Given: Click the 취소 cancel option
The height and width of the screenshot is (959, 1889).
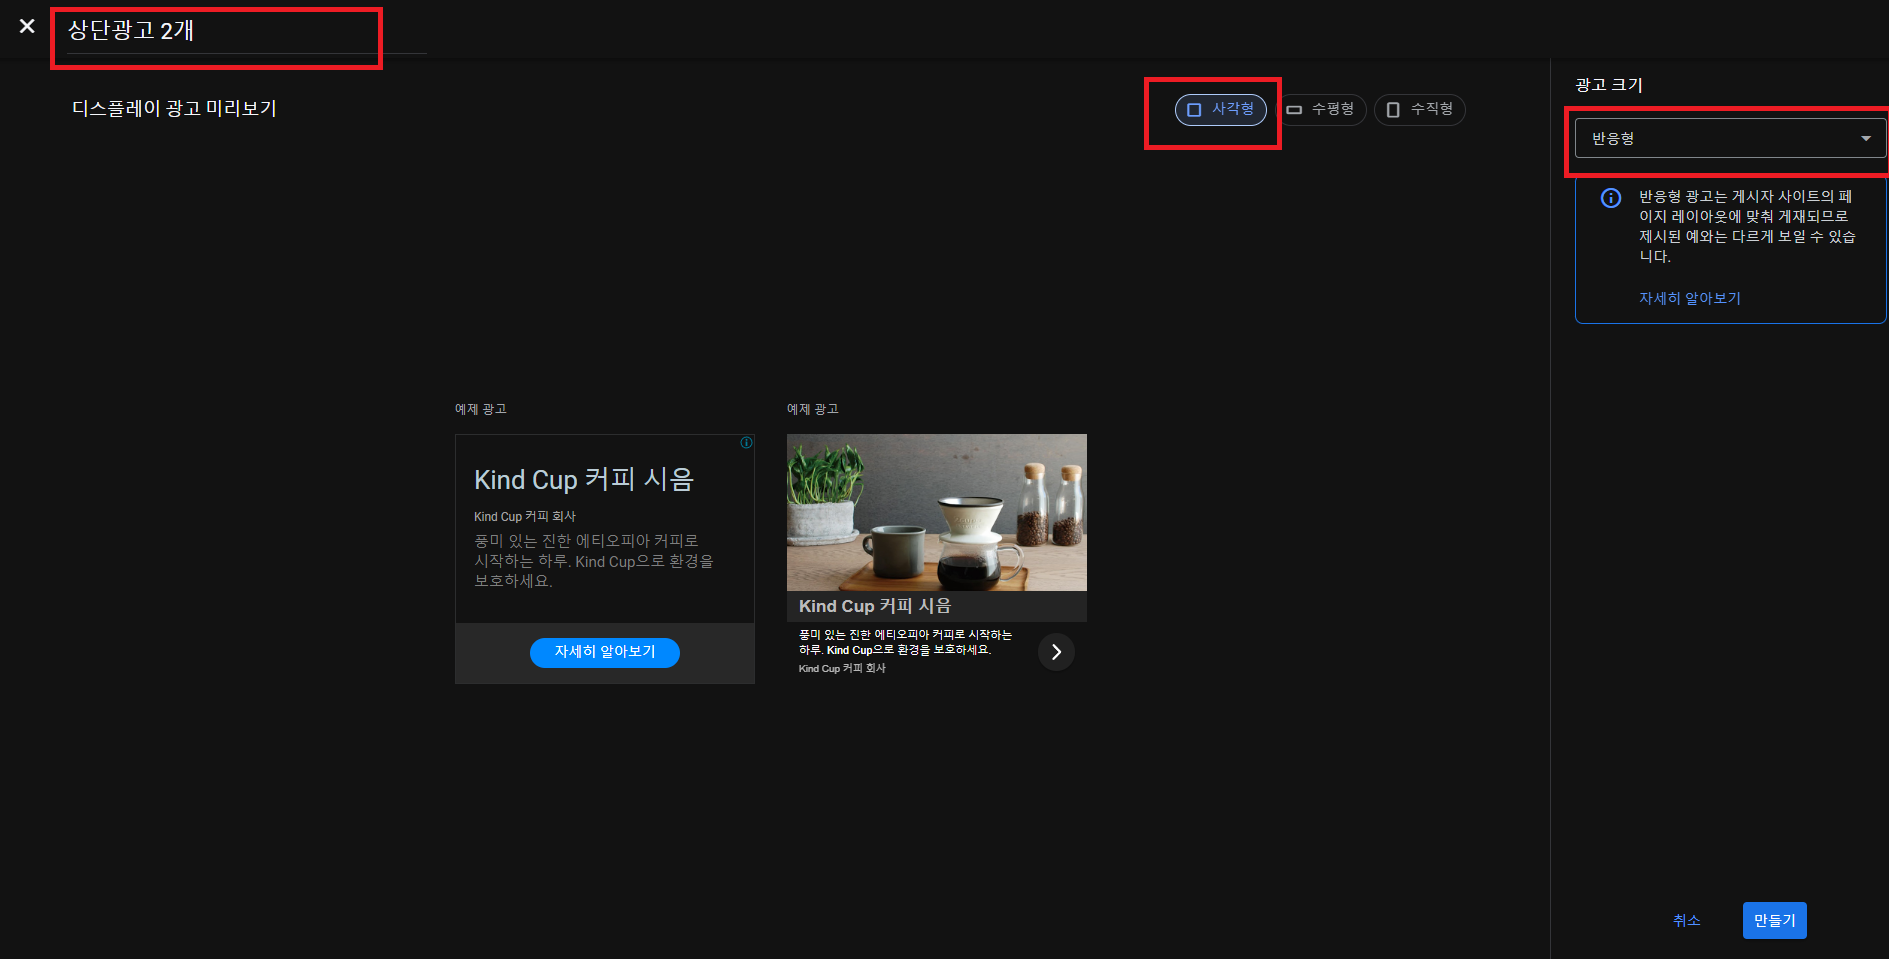Looking at the screenshot, I should tap(1687, 920).
